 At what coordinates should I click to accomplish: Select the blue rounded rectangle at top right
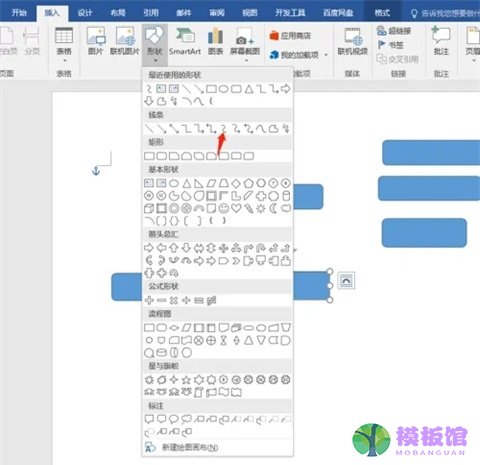431,152
